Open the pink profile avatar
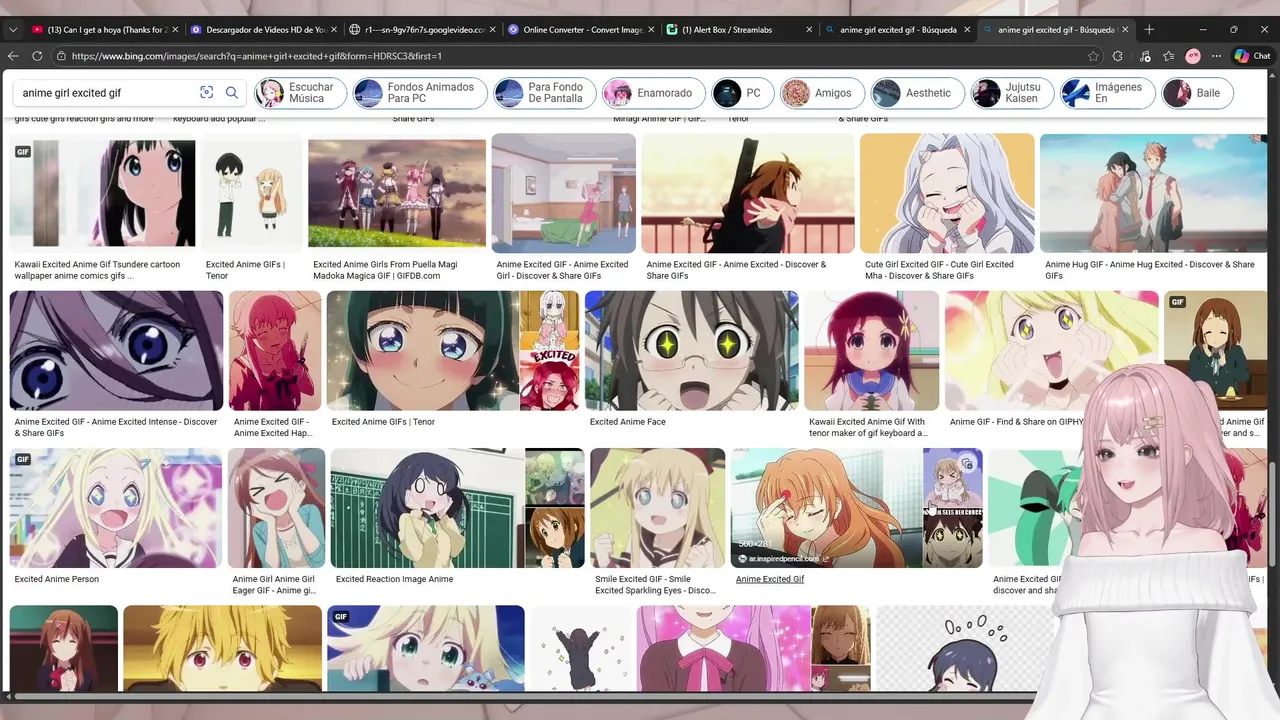 pos(1193,56)
